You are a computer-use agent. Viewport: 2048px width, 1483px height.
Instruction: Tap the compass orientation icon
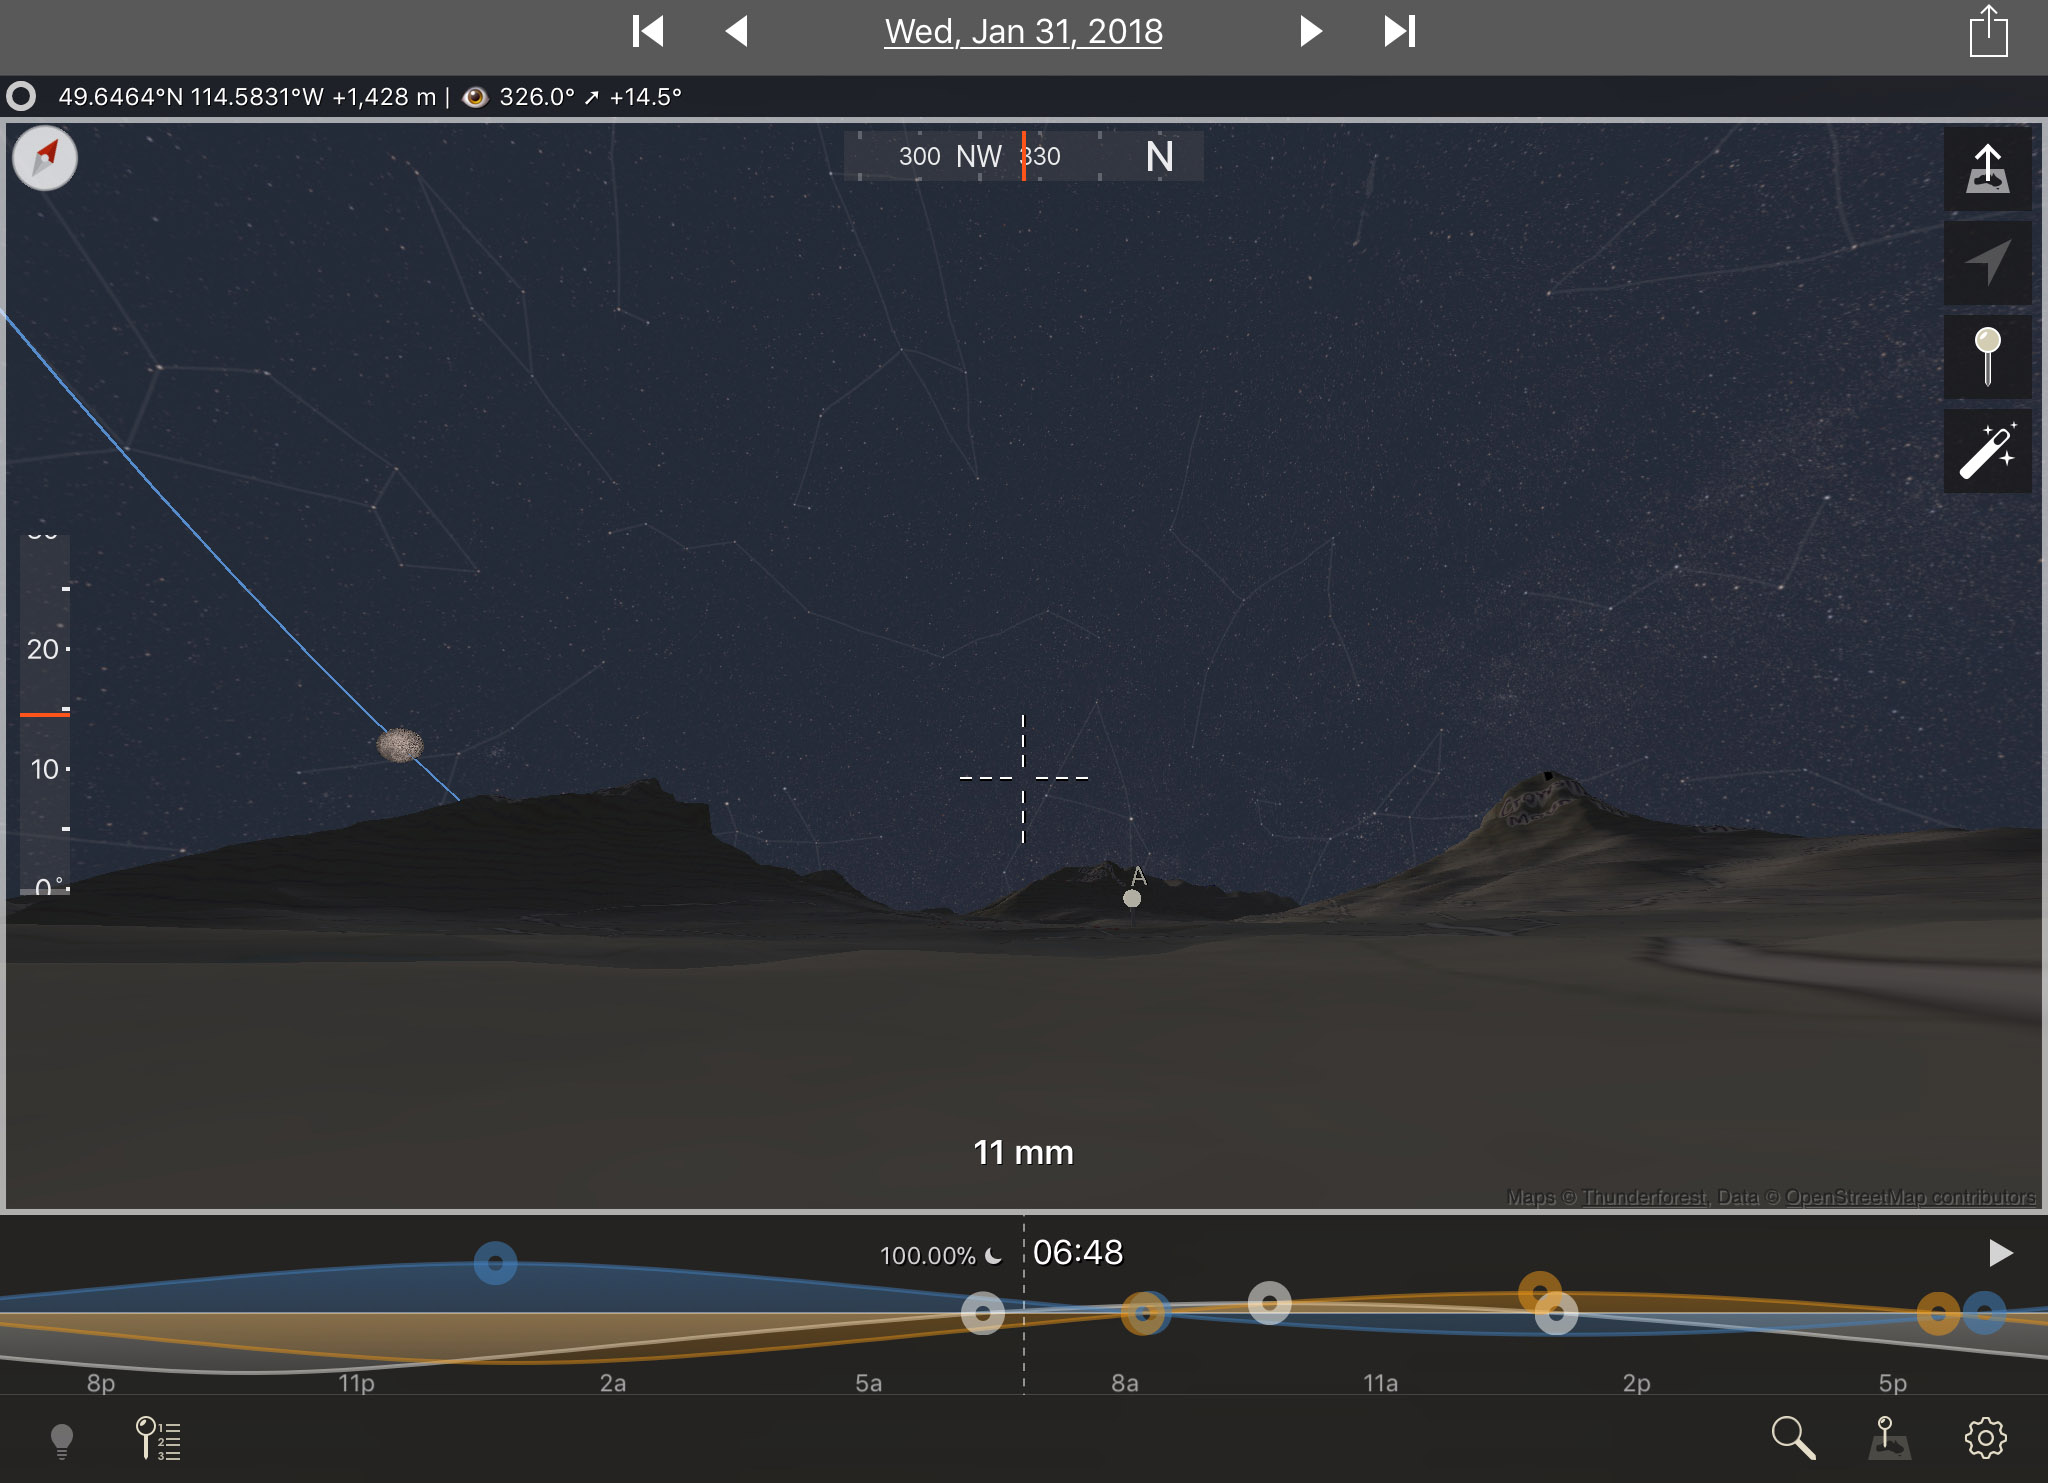pos(45,158)
